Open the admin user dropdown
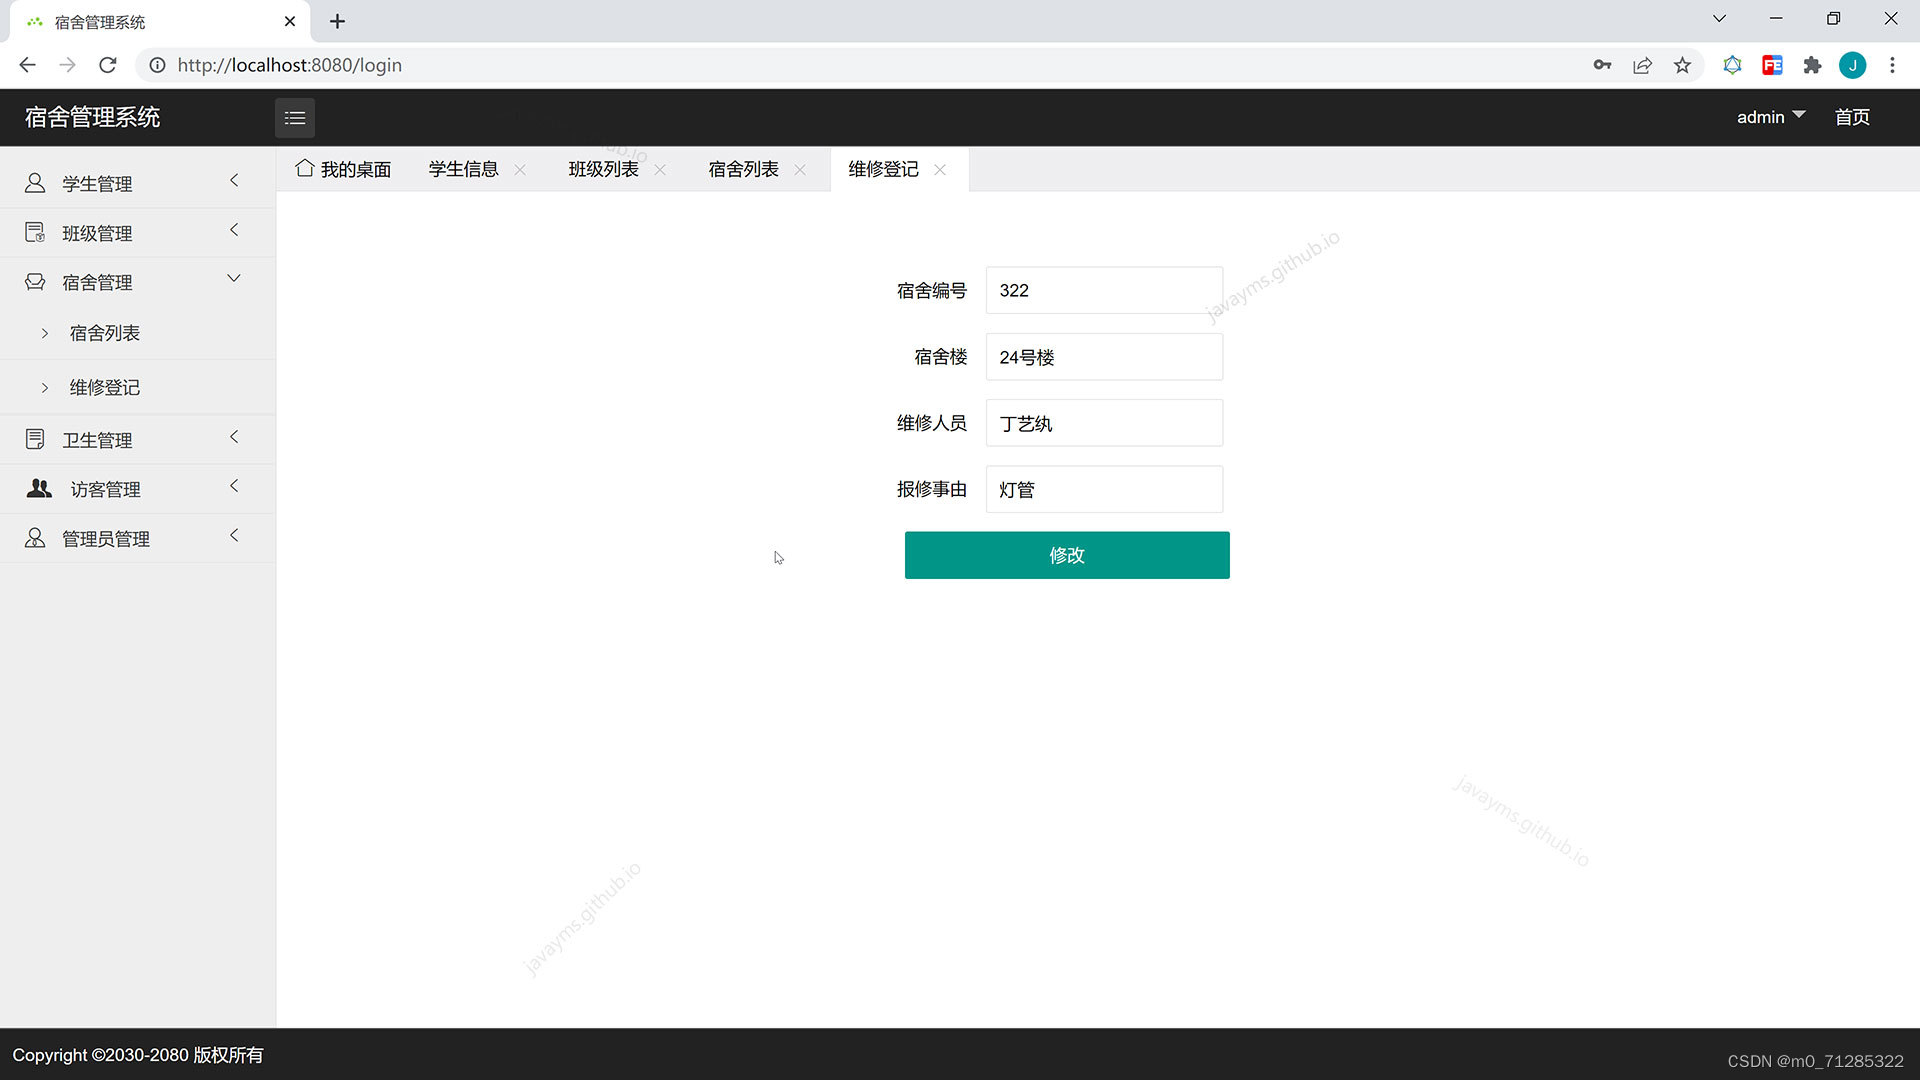Image resolution: width=1920 pixels, height=1080 pixels. click(1770, 117)
